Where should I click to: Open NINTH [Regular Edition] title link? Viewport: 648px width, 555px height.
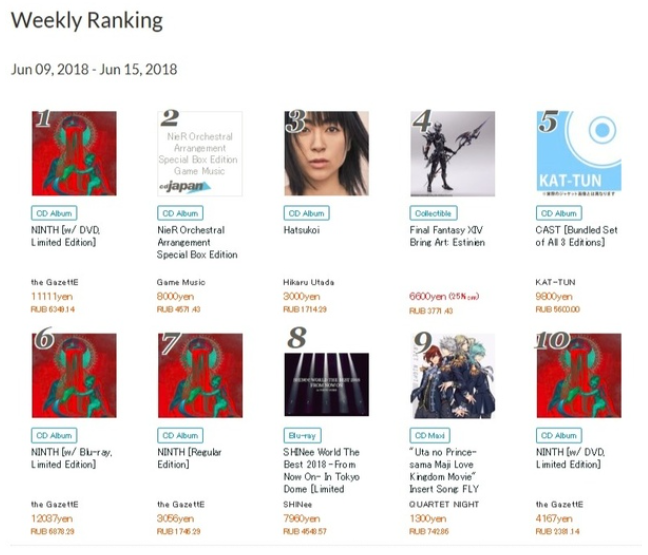pos(189,458)
